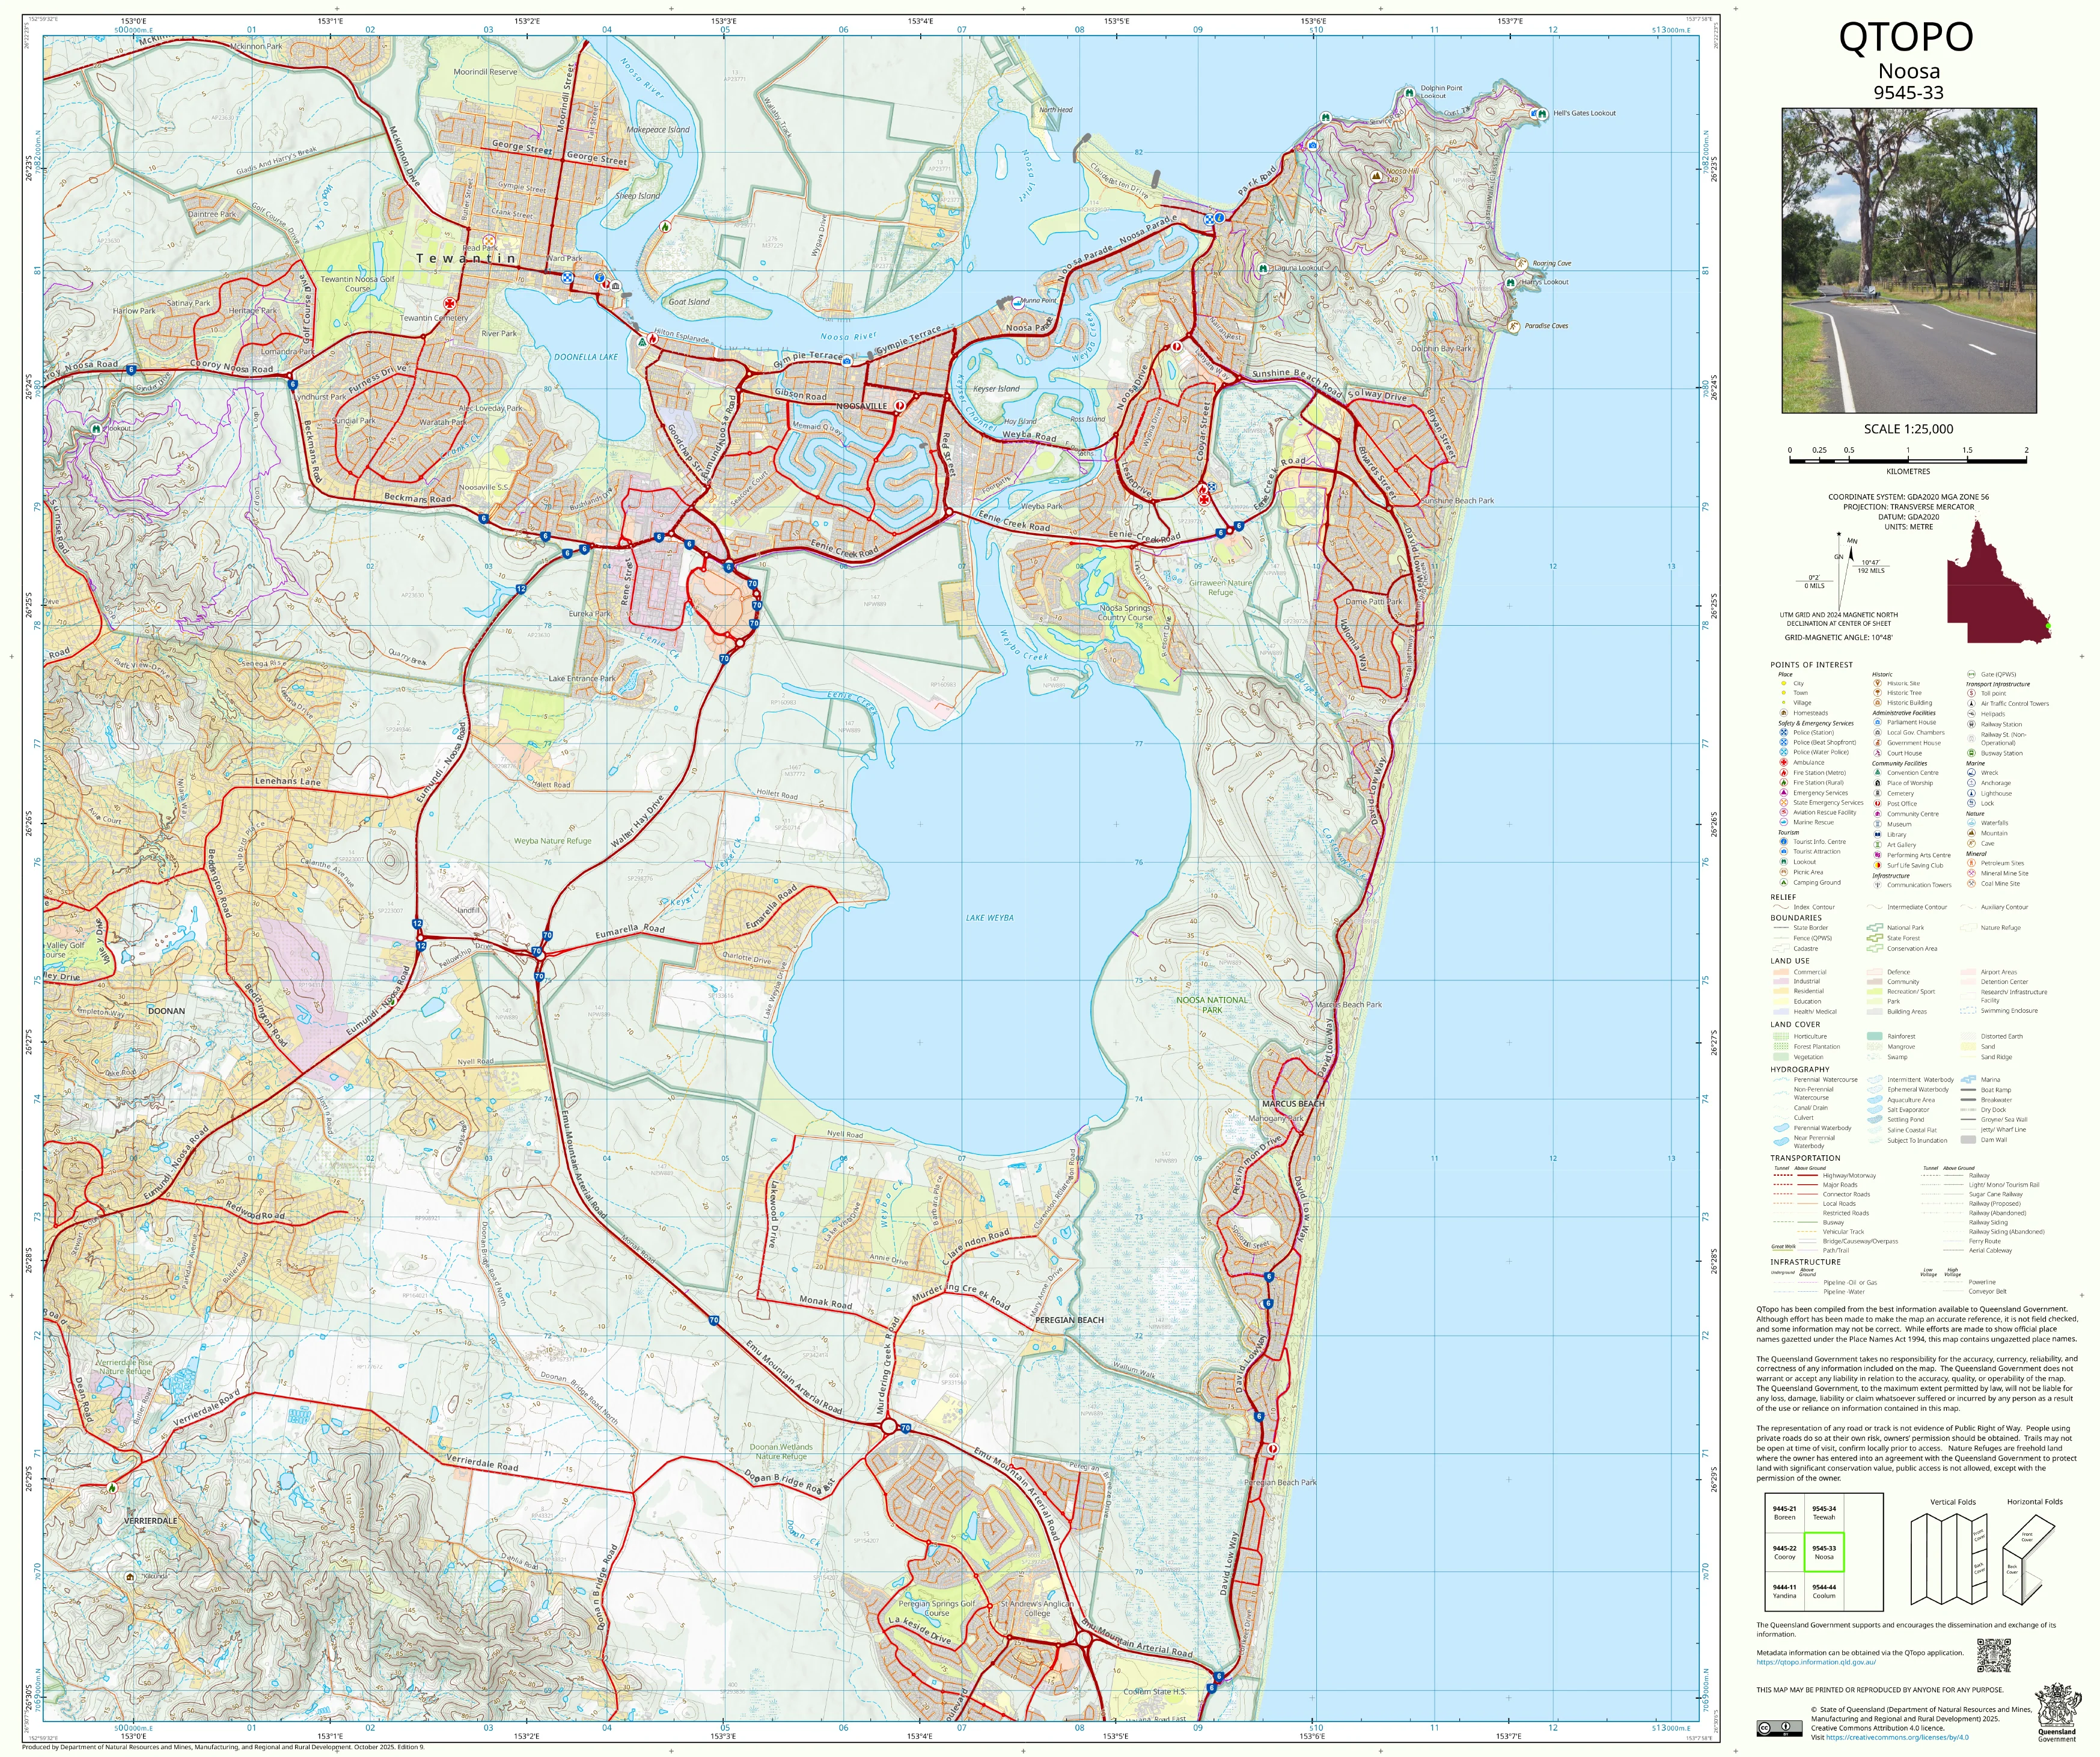Click the Mountain legend icon

tap(1971, 833)
